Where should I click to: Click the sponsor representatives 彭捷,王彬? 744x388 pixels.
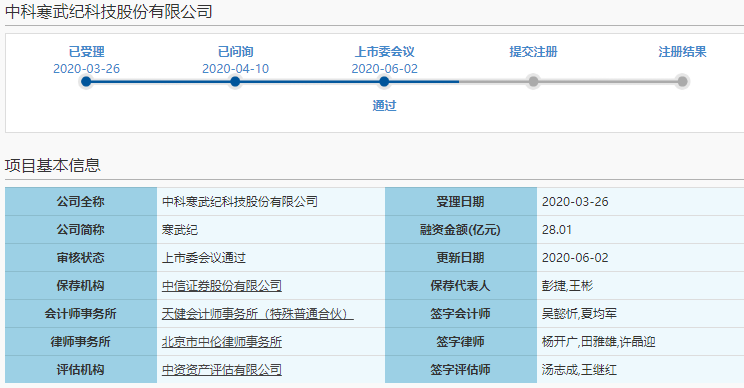tap(567, 286)
